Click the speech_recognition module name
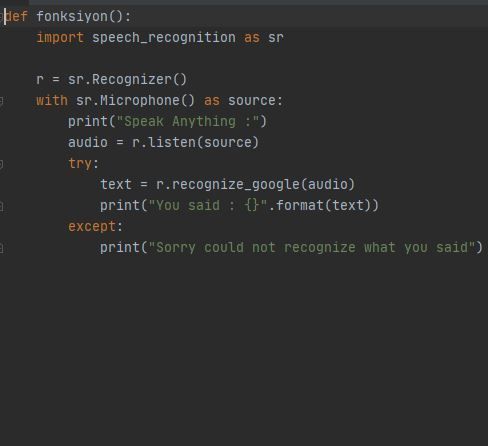This screenshot has width=488, height=446. pyautogui.click(x=164, y=38)
